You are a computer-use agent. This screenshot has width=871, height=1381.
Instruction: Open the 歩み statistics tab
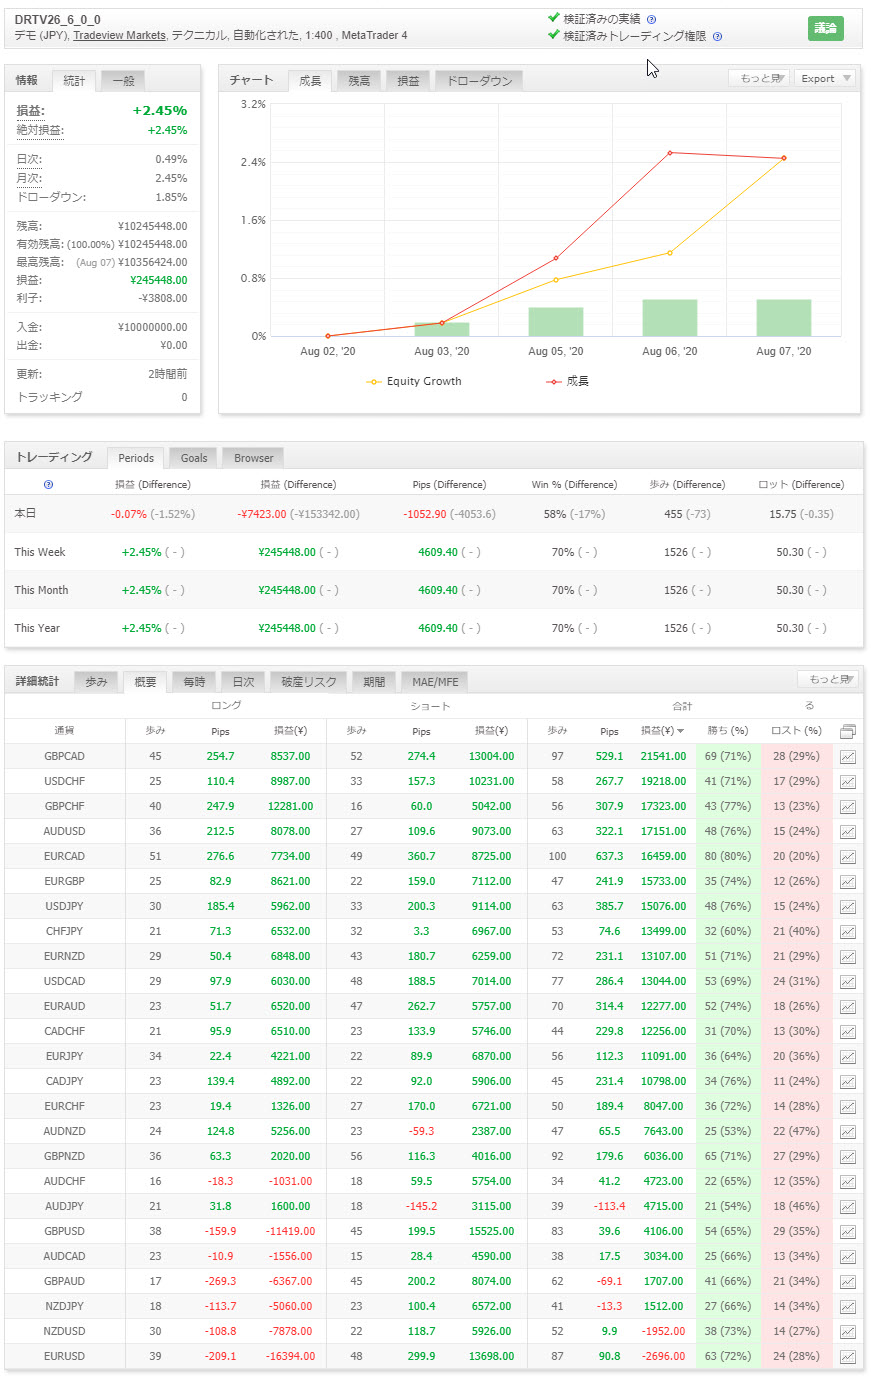[96, 682]
